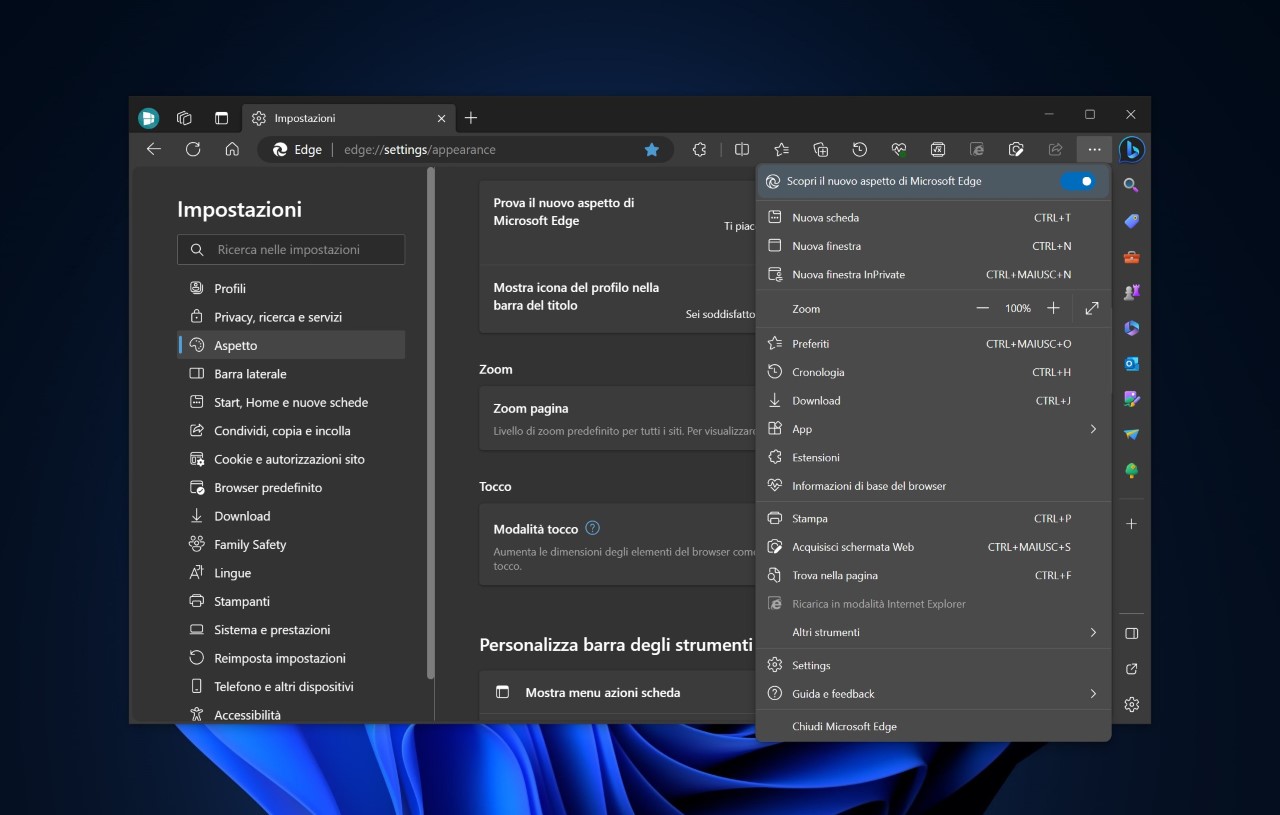Select Trova nella pagina
The height and width of the screenshot is (815, 1280).
tap(933, 575)
